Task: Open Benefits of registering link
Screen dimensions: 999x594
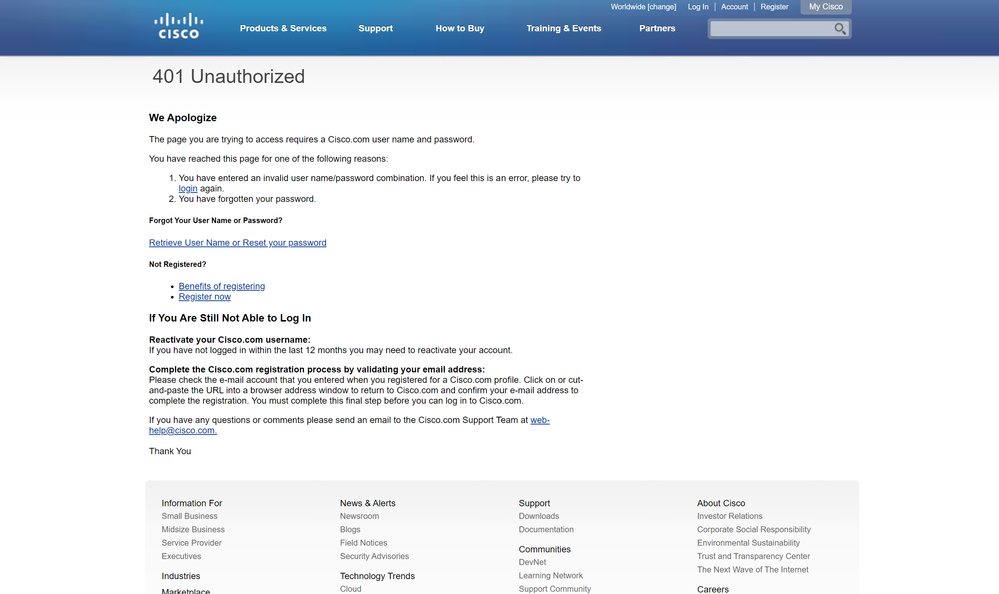Action: 222,286
